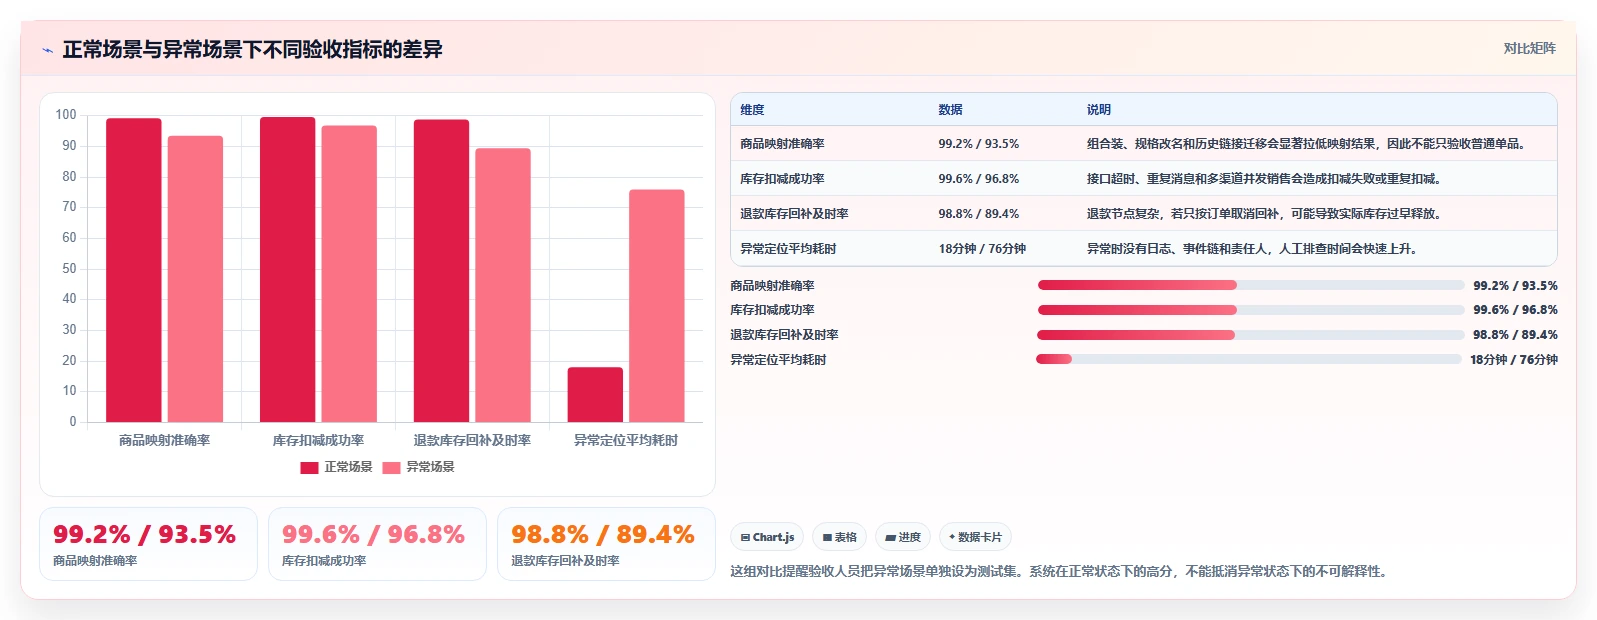This screenshot has width=1597, height=620.
Task: Click the 商品映射准确率 x-axis label
Action: pyautogui.click(x=164, y=440)
